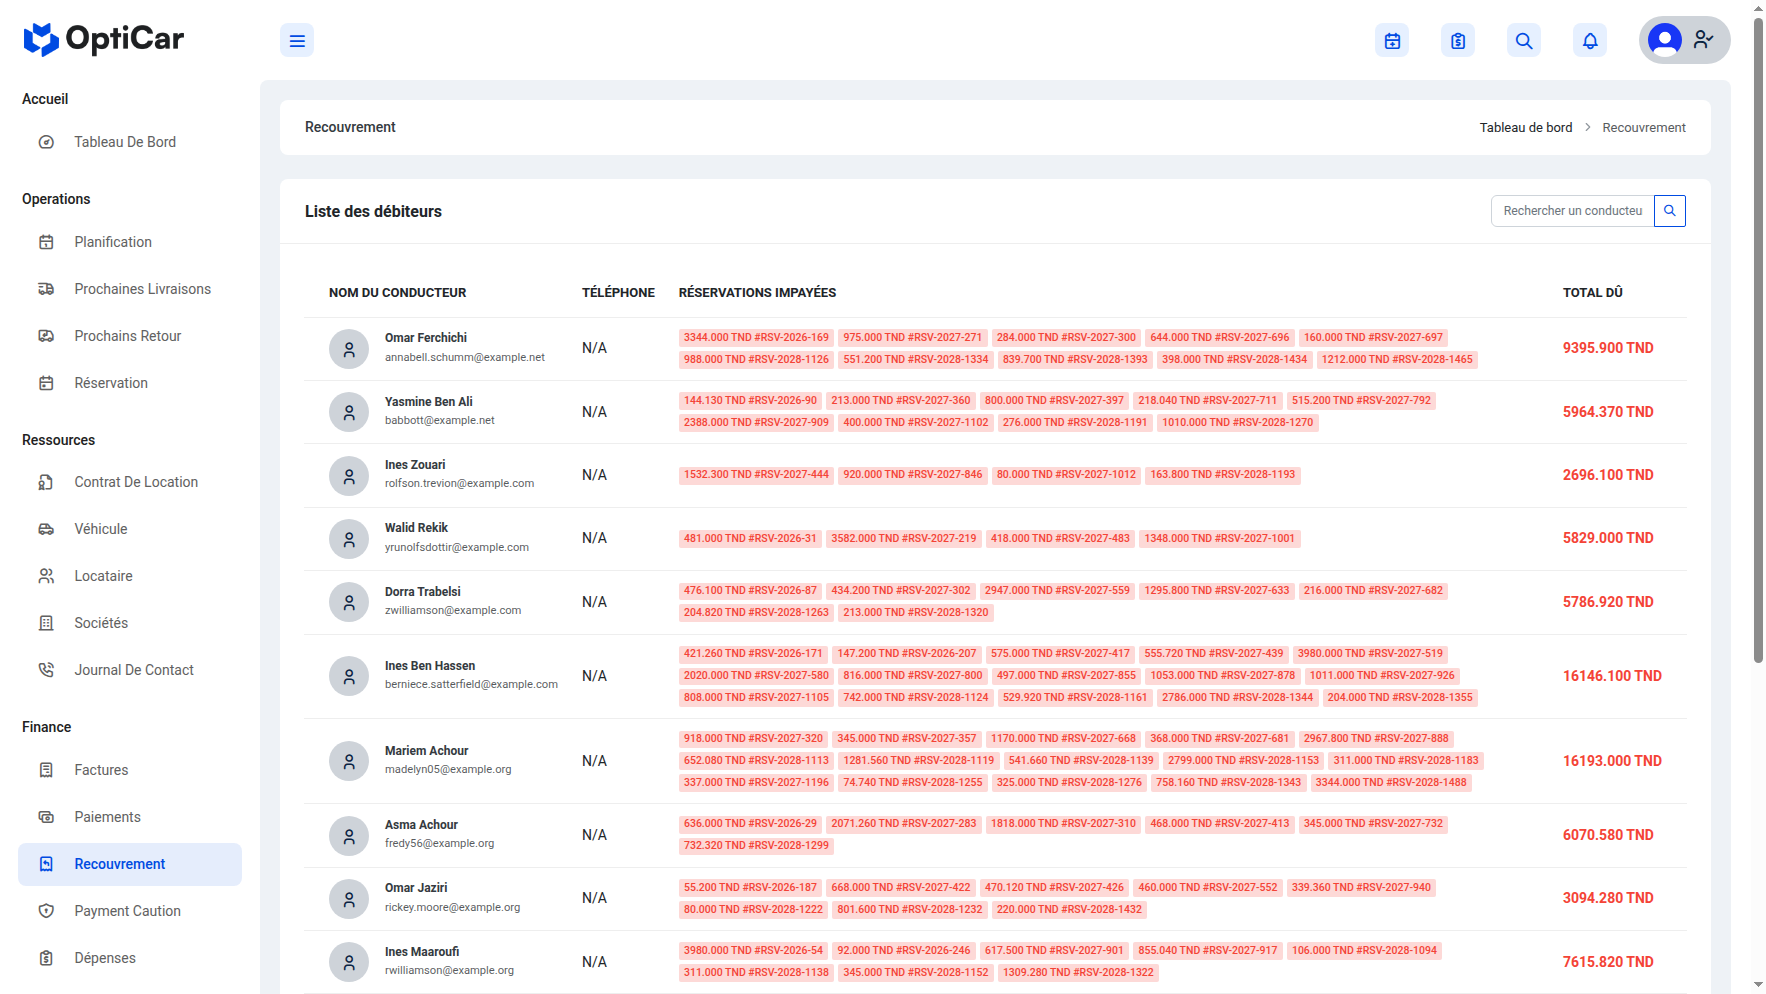The height and width of the screenshot is (994, 1766).
Task: Open Factures page
Action: click(x=130, y=770)
